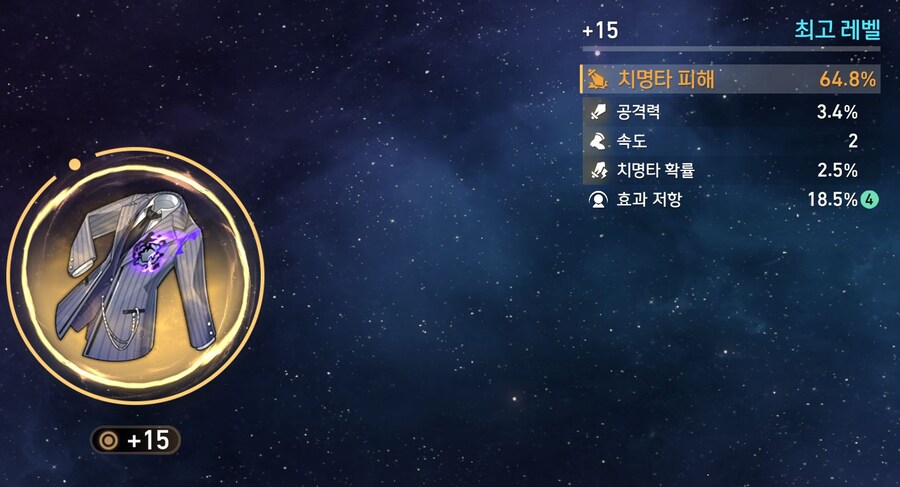
Task: Select the 공격력 substat label
Action: (x=638, y=111)
